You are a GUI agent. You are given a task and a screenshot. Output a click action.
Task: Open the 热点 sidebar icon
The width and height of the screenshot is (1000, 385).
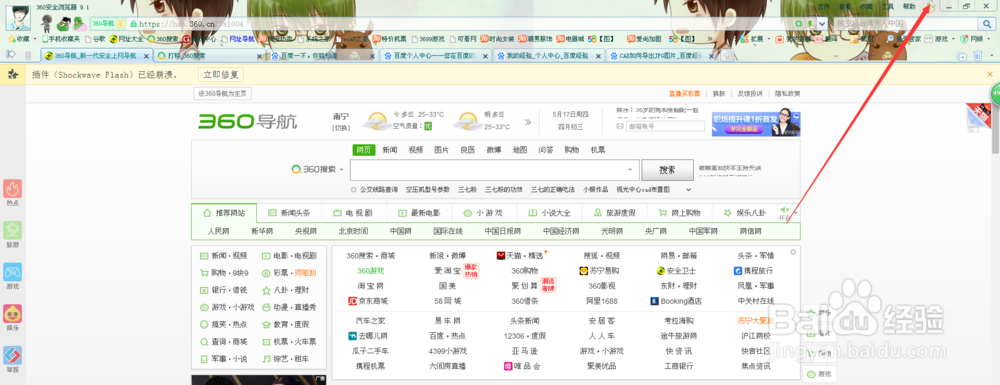tap(12, 192)
